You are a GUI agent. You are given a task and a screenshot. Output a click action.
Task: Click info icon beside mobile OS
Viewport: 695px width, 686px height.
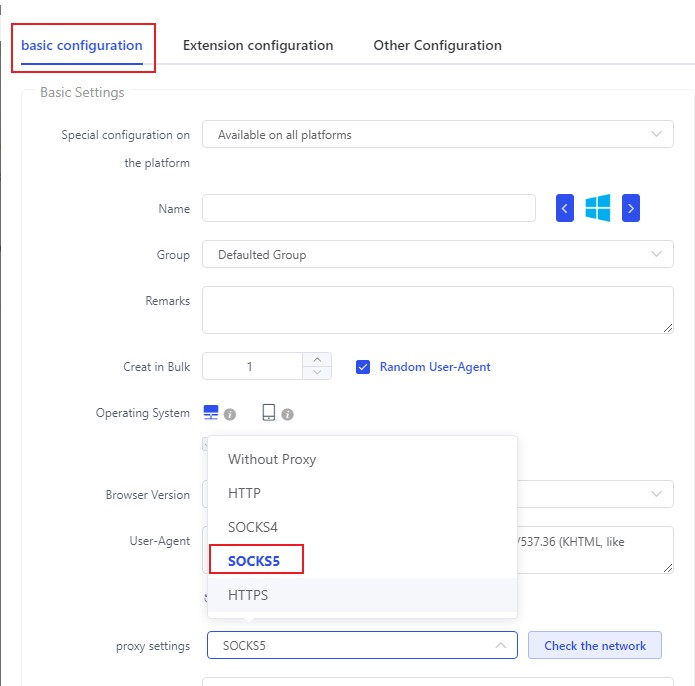pos(287,414)
